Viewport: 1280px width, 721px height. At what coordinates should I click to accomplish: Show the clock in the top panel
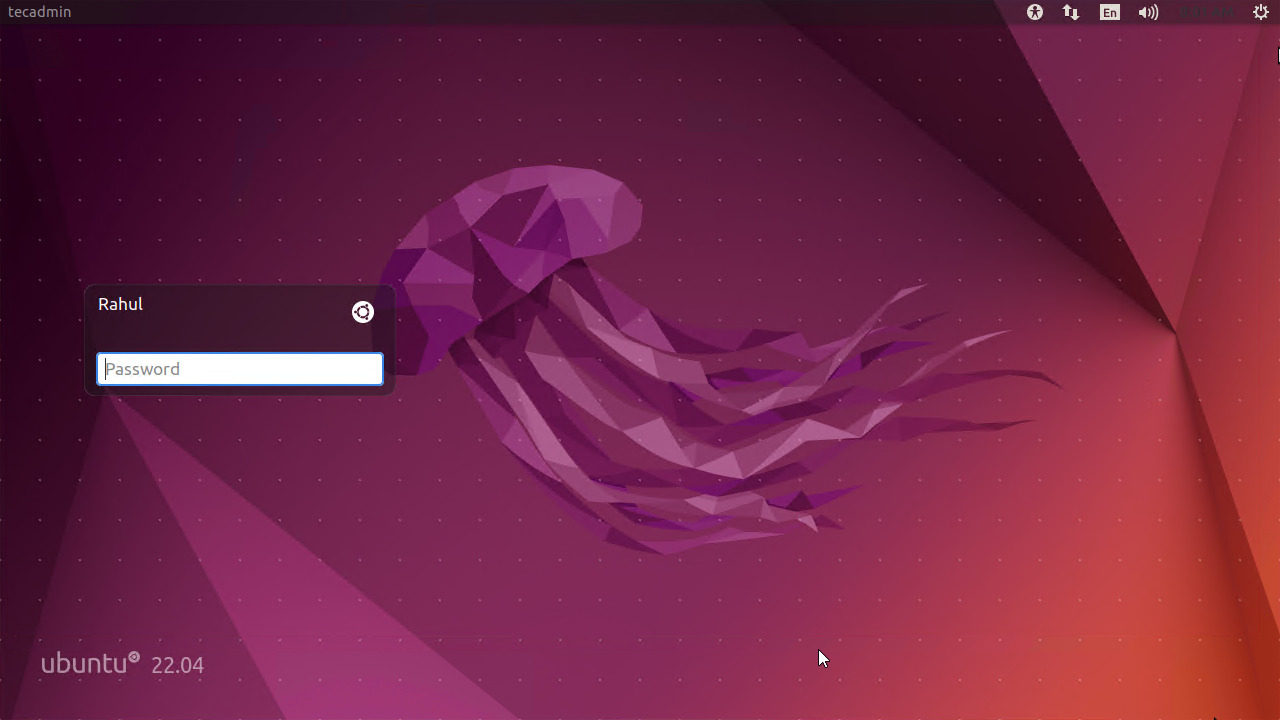click(1206, 12)
